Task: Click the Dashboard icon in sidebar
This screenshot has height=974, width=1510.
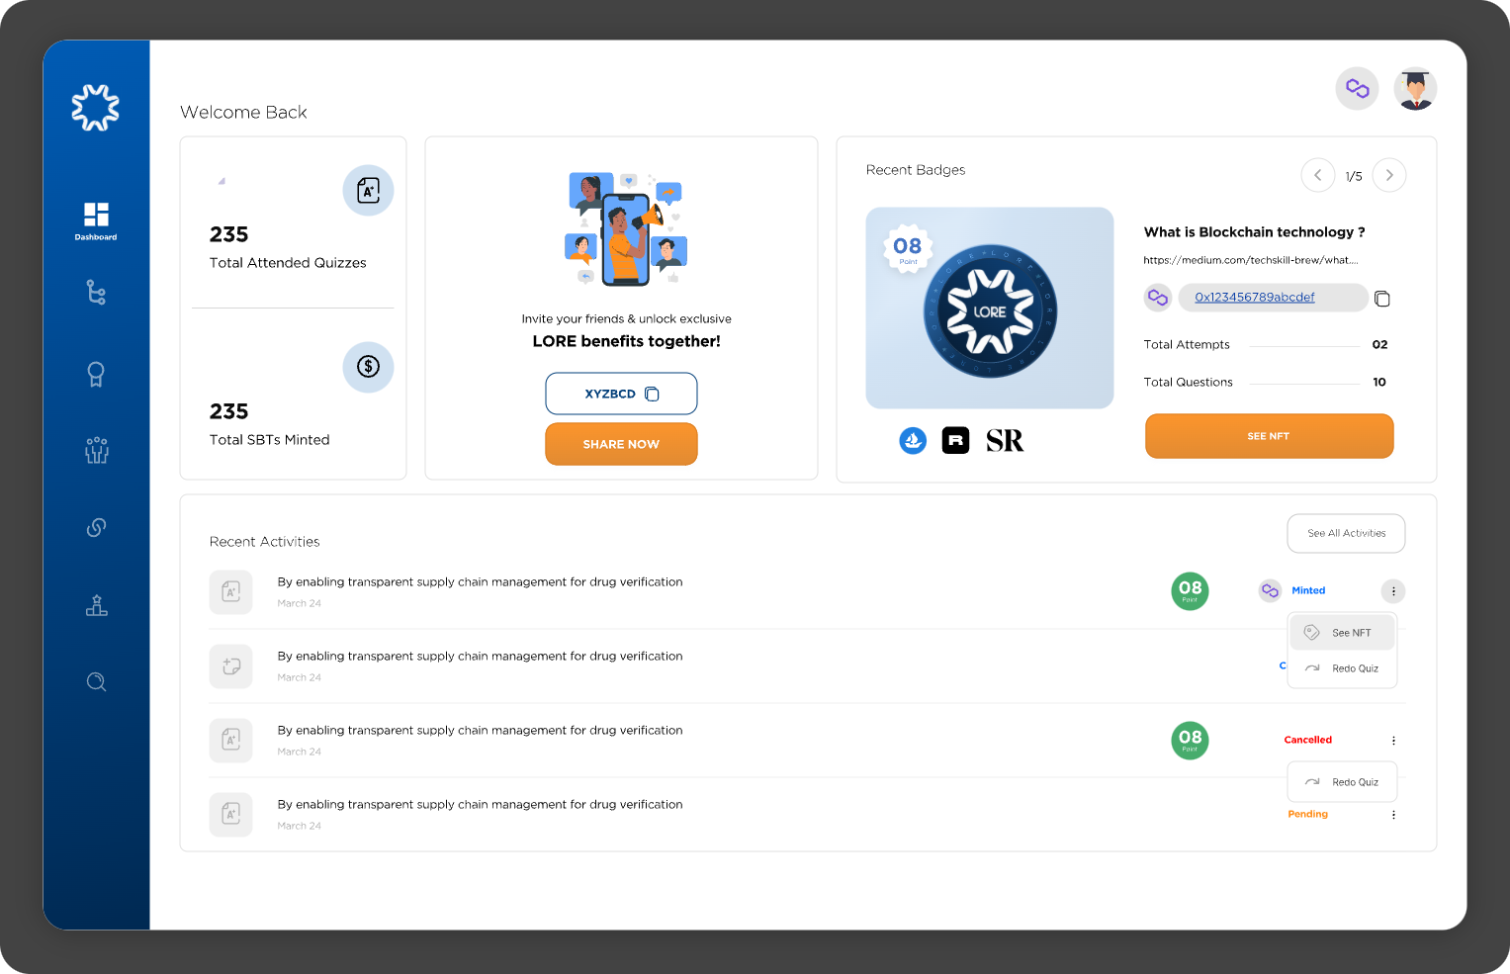Action: pyautogui.click(x=96, y=220)
